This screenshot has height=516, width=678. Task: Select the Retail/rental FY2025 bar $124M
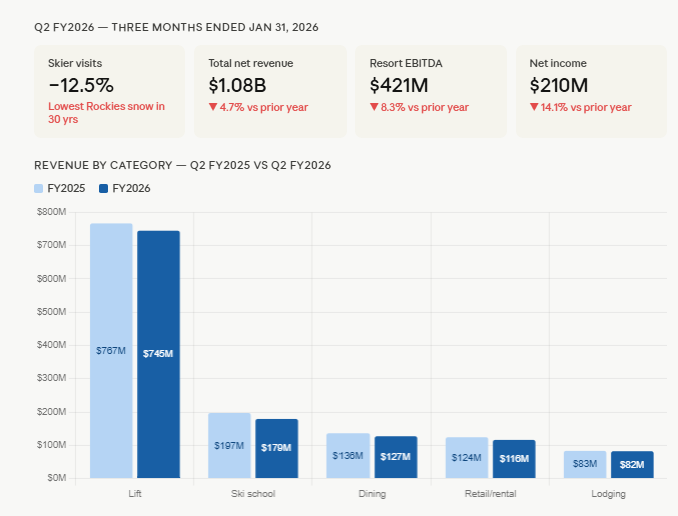click(x=467, y=458)
